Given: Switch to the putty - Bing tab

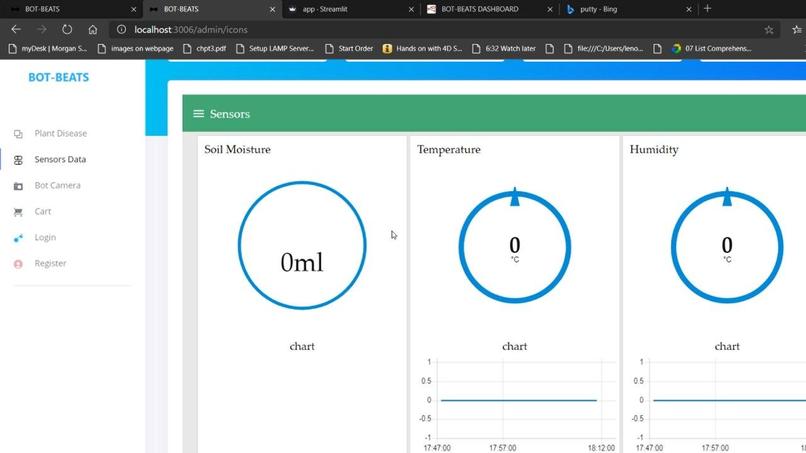Looking at the screenshot, I should coord(627,9).
